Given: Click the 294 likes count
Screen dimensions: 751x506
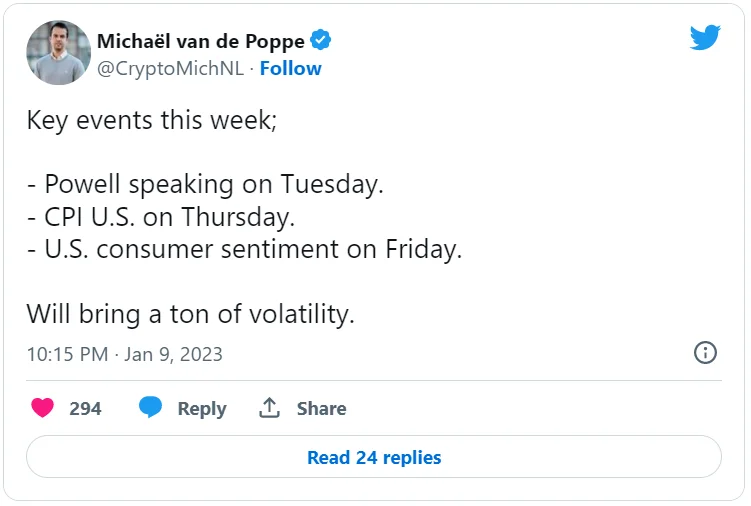Looking at the screenshot, I should coord(85,408).
